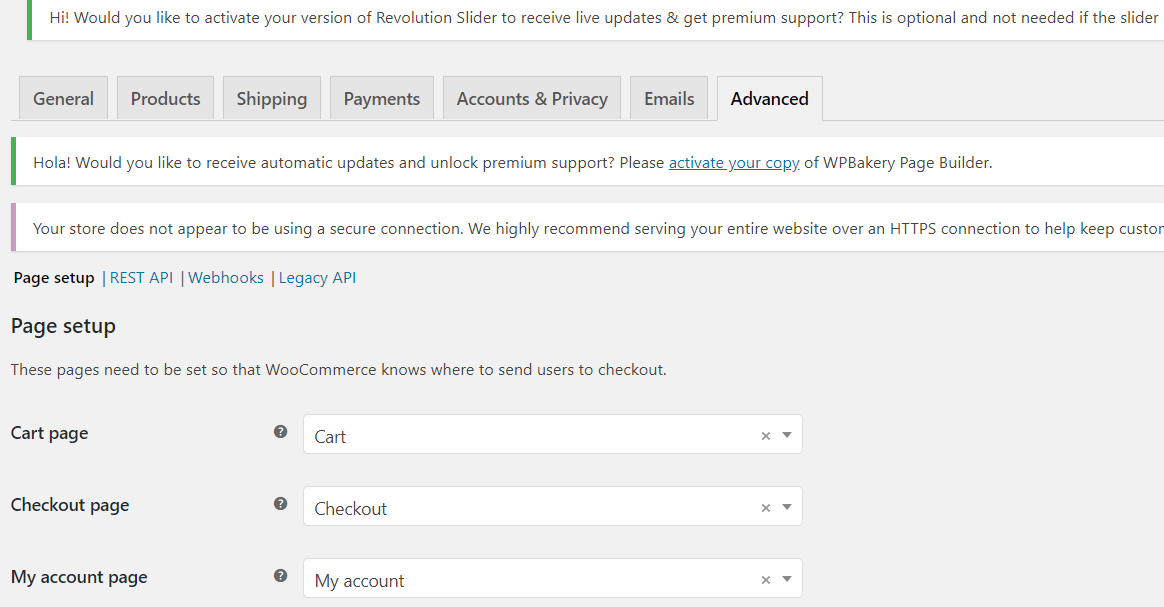Switch to the Emails tab

[669, 99]
